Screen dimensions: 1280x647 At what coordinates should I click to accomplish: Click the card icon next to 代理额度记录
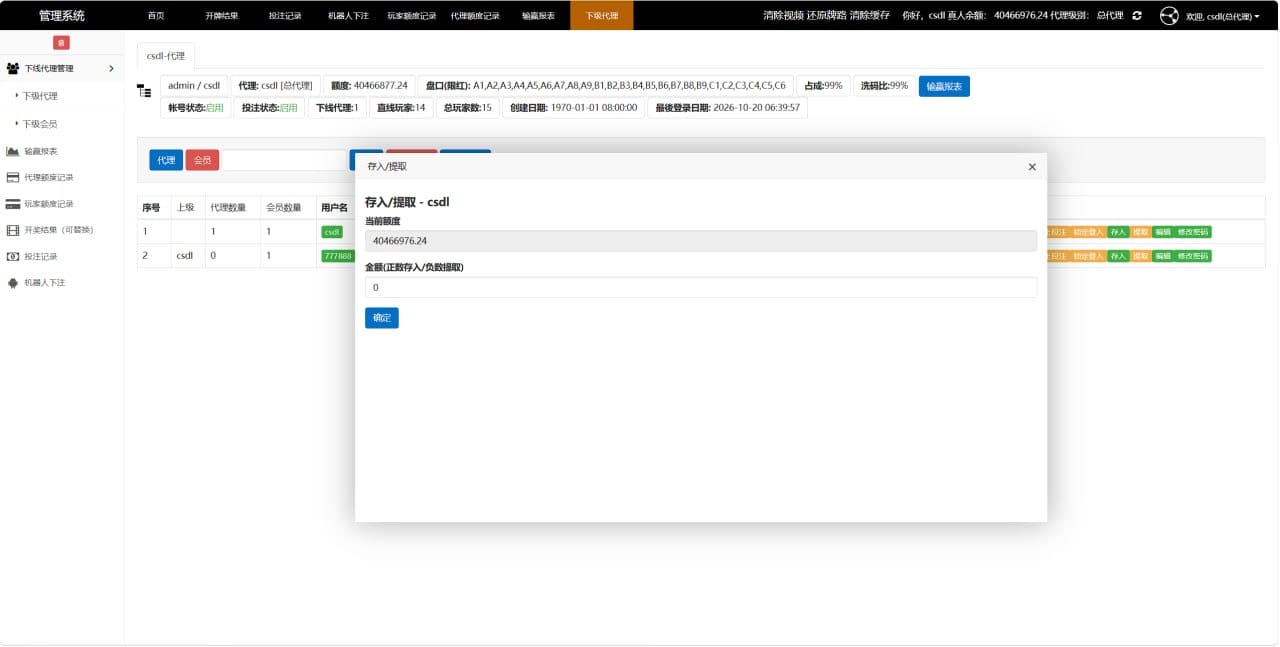click(x=13, y=177)
